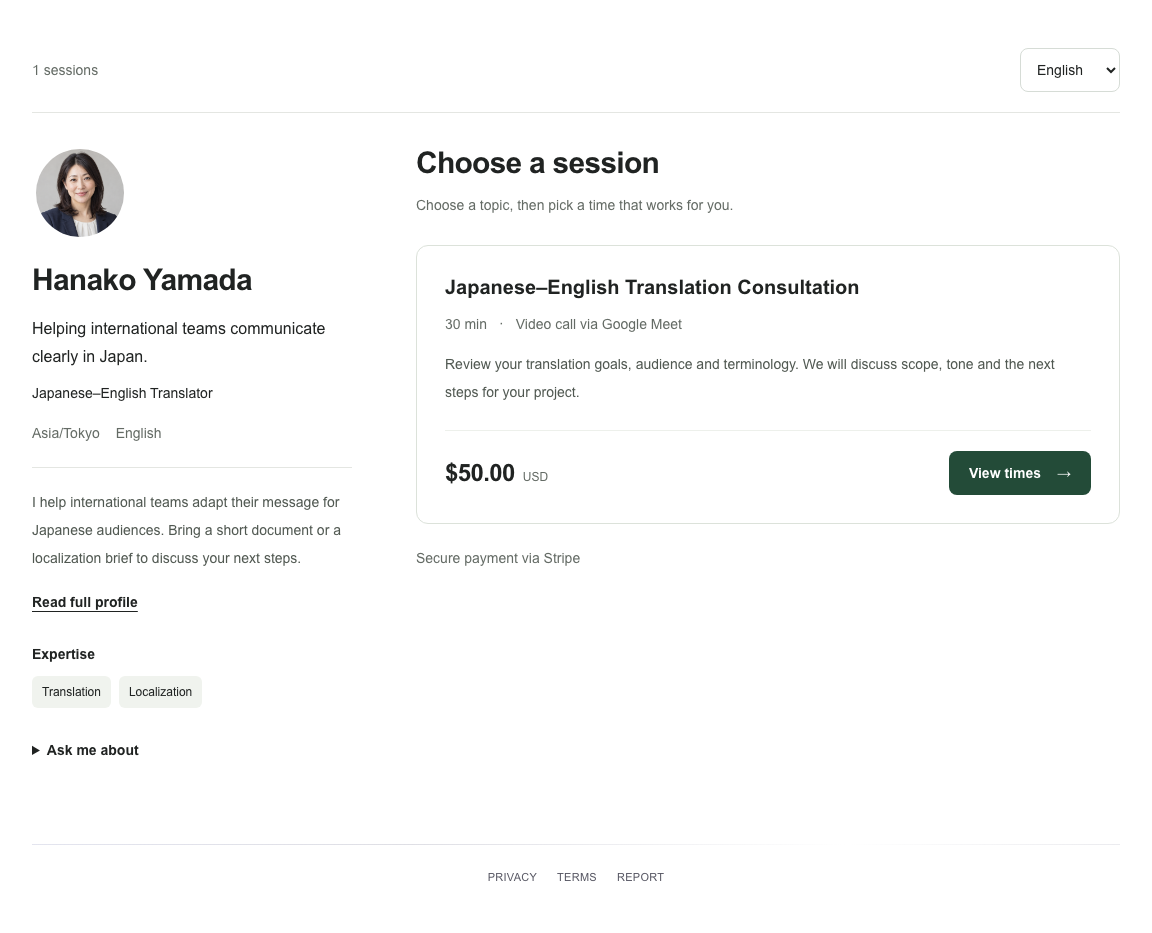Click the arrow icon on View times

click(x=1063, y=474)
